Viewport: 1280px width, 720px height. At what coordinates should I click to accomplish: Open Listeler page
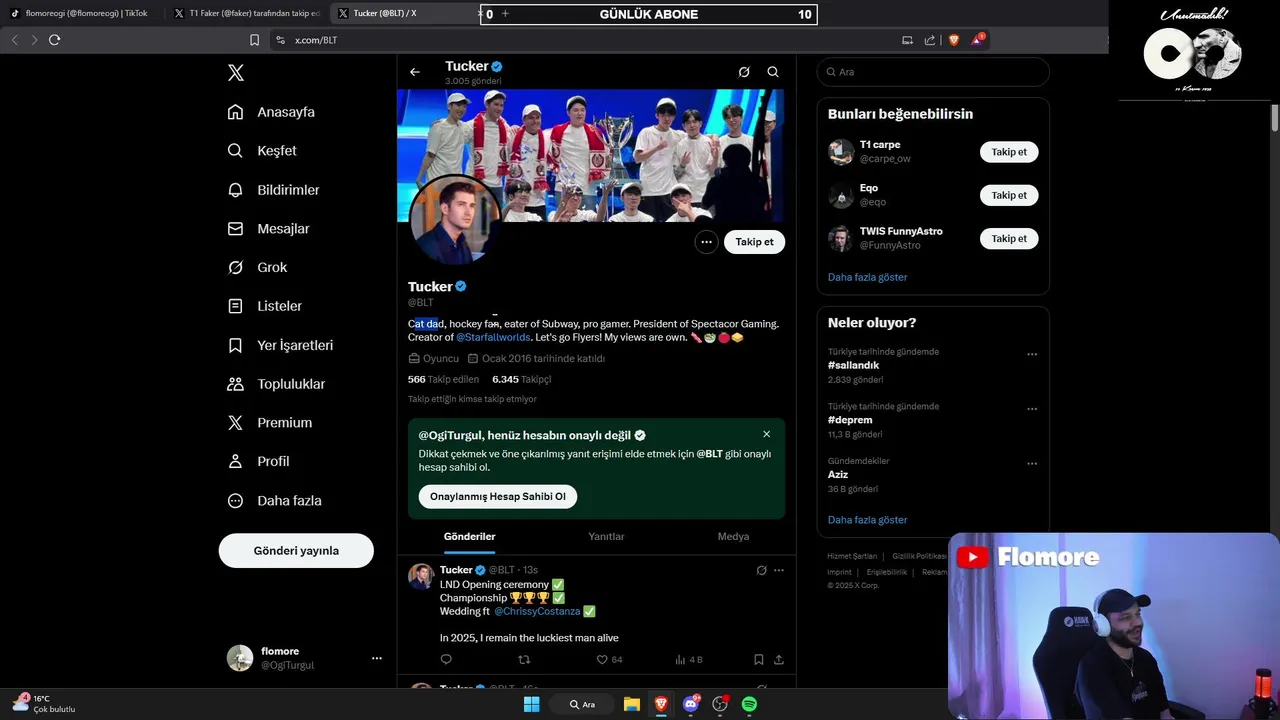(264, 306)
